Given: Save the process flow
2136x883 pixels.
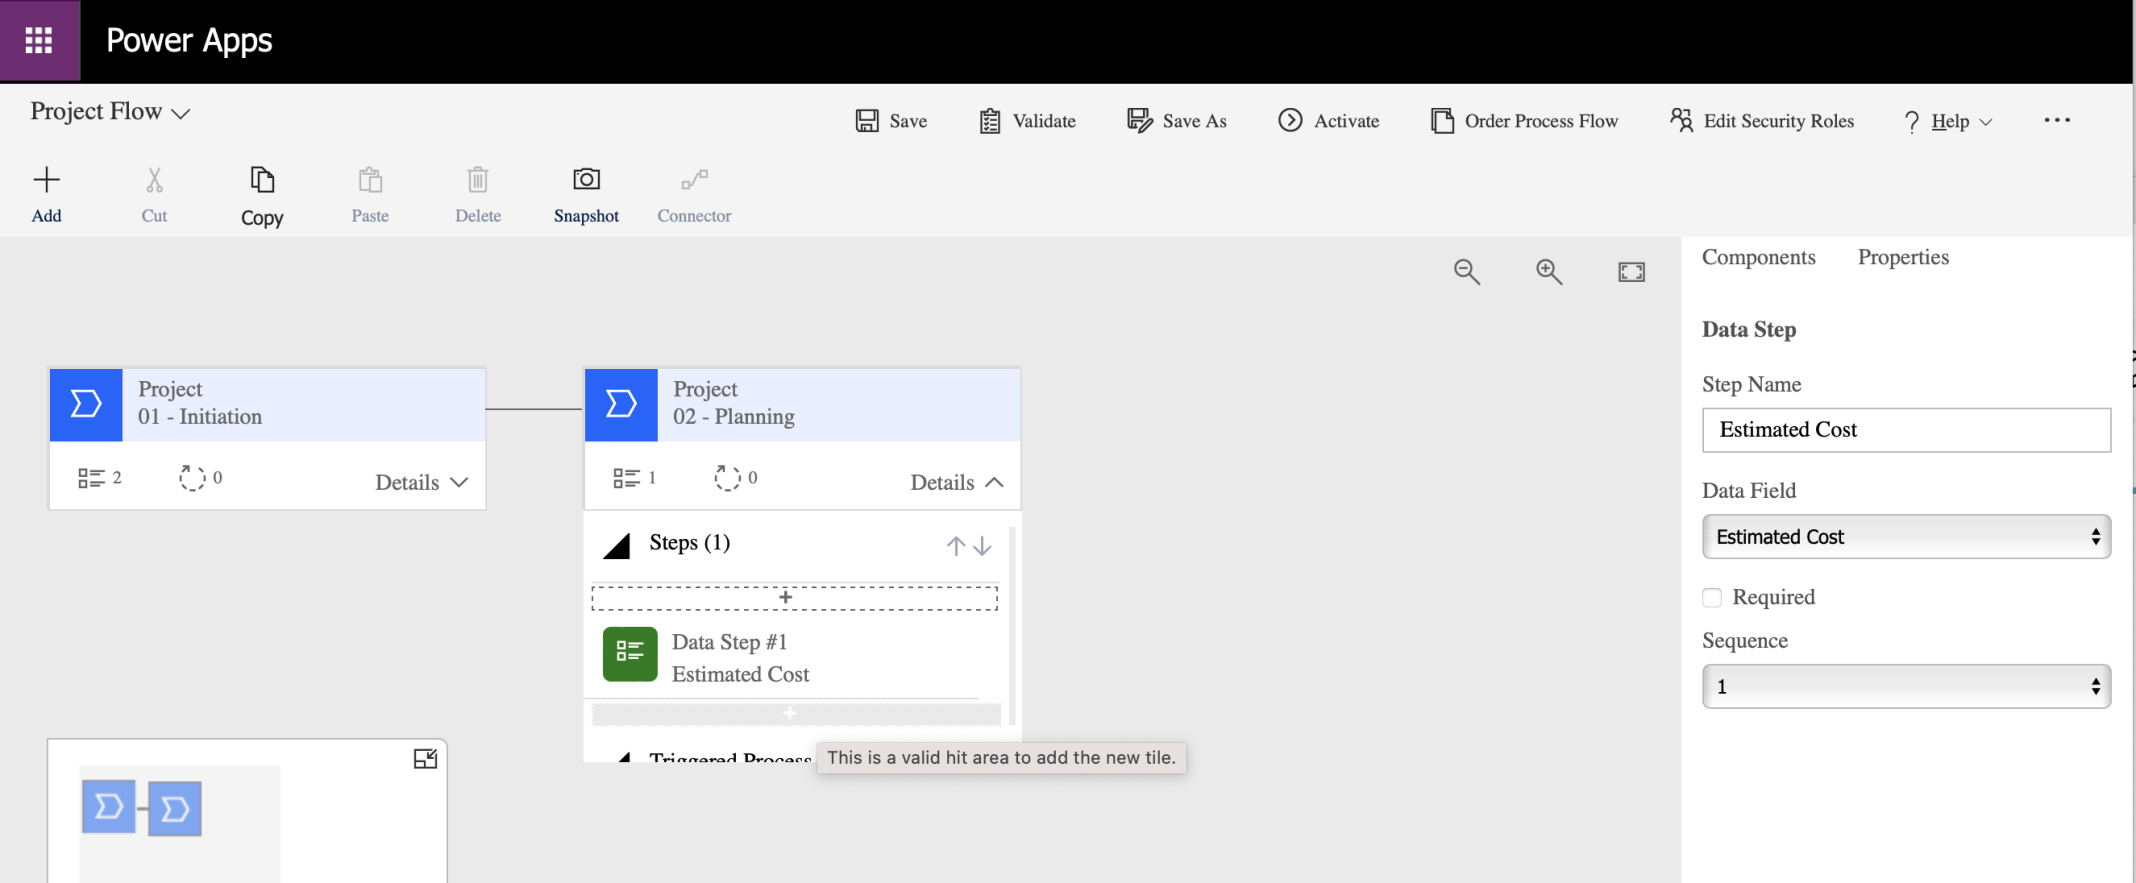Looking at the screenshot, I should click(891, 121).
